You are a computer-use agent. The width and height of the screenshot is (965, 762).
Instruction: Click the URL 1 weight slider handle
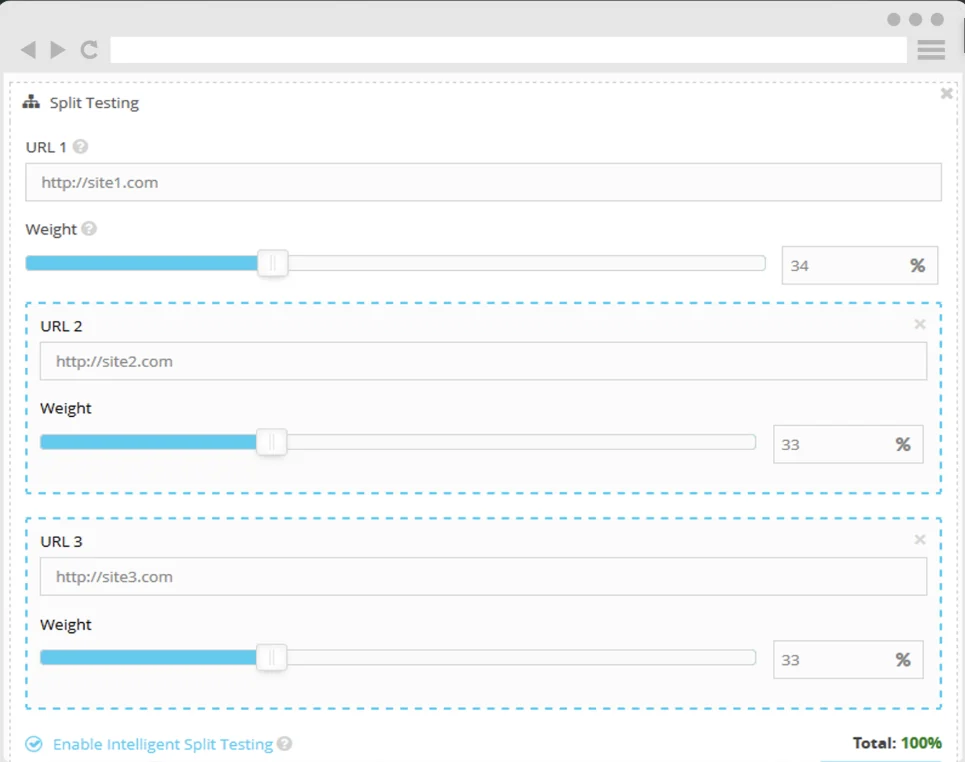(272, 263)
